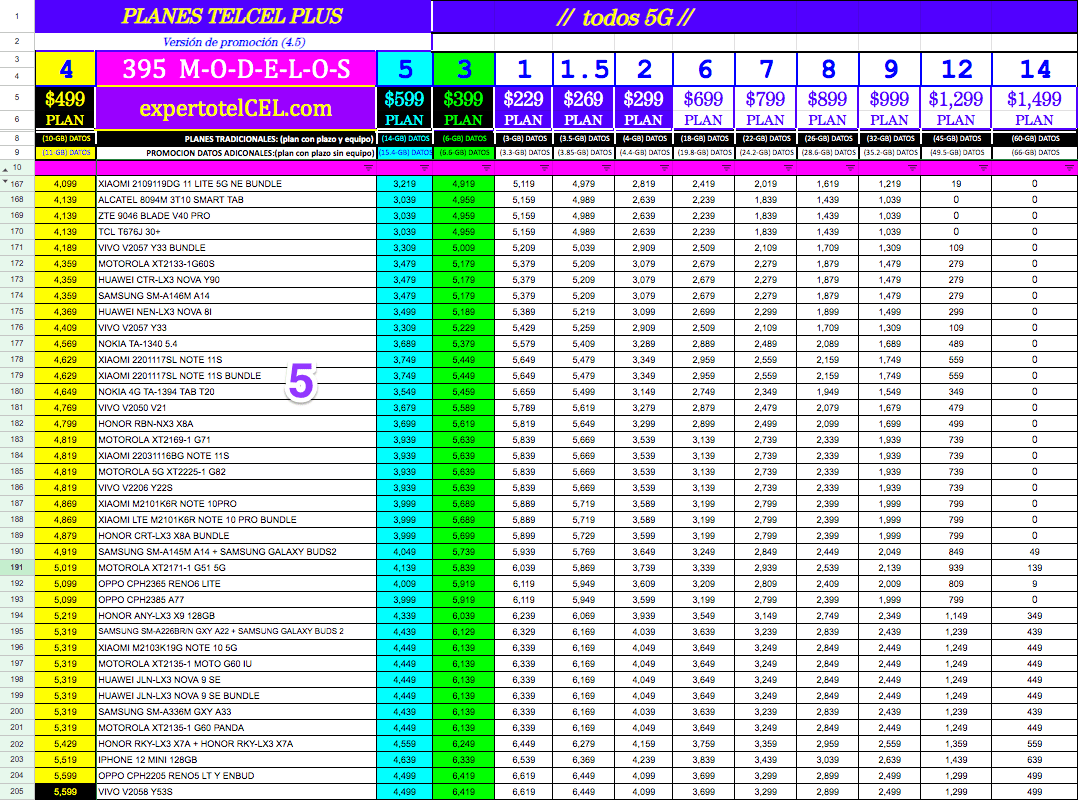Select row 205 by its row header
Viewport: 1078px width, 800px height.
17,792
